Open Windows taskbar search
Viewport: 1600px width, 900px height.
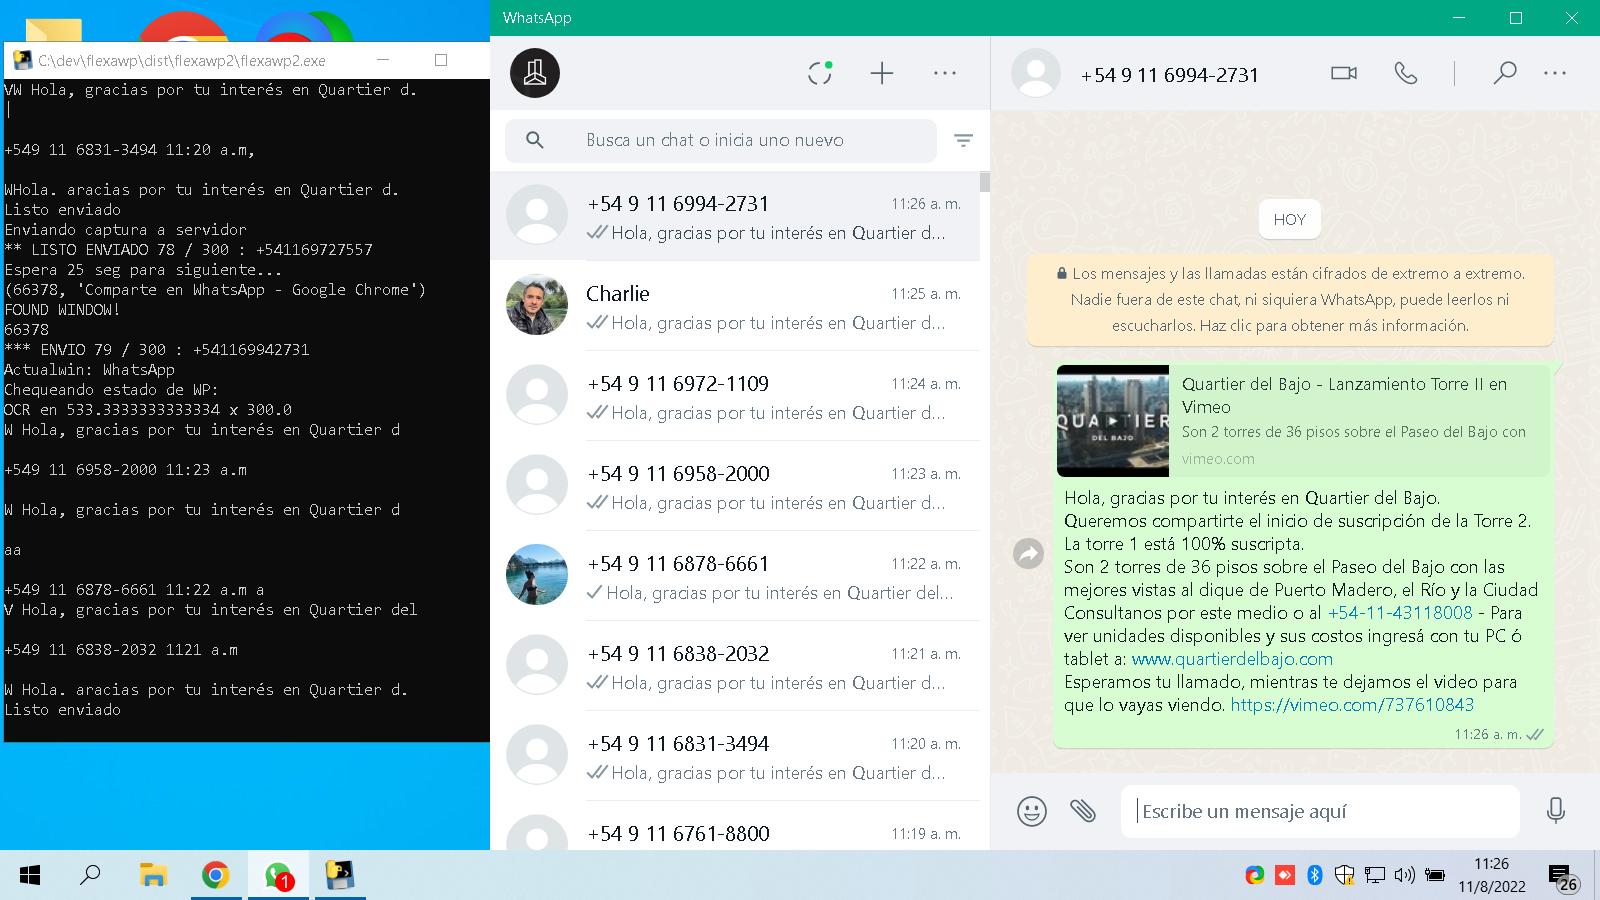[90, 876]
